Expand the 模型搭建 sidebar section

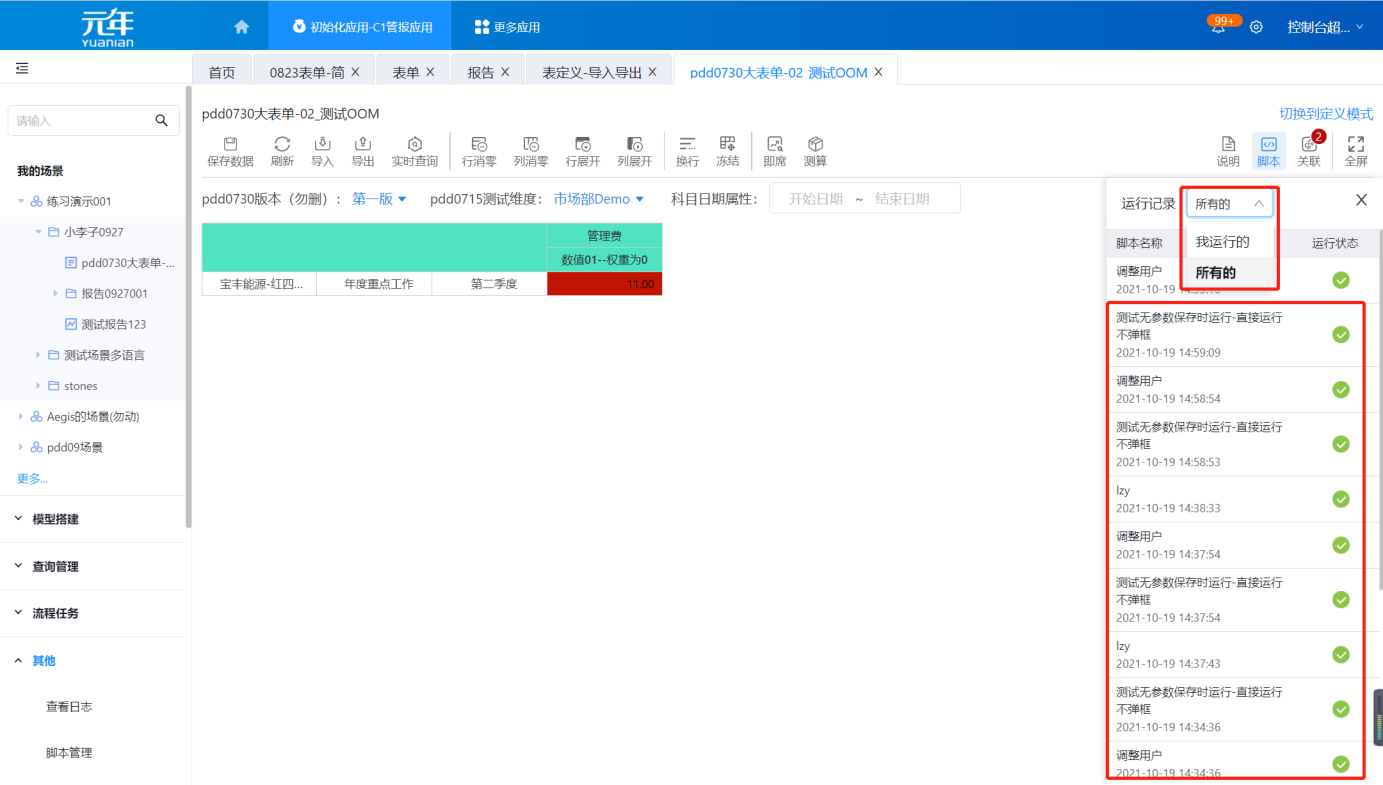click(x=55, y=519)
